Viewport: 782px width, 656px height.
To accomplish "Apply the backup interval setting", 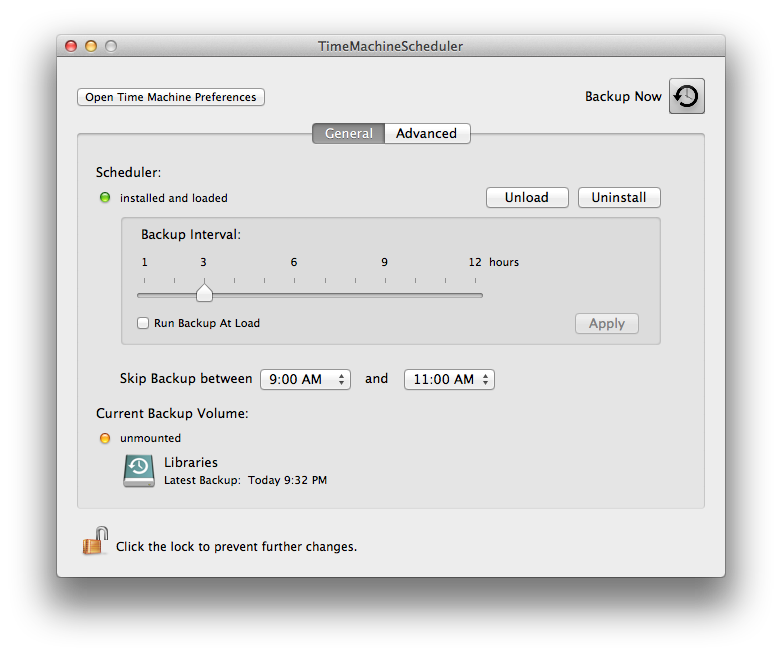I will coord(606,323).
